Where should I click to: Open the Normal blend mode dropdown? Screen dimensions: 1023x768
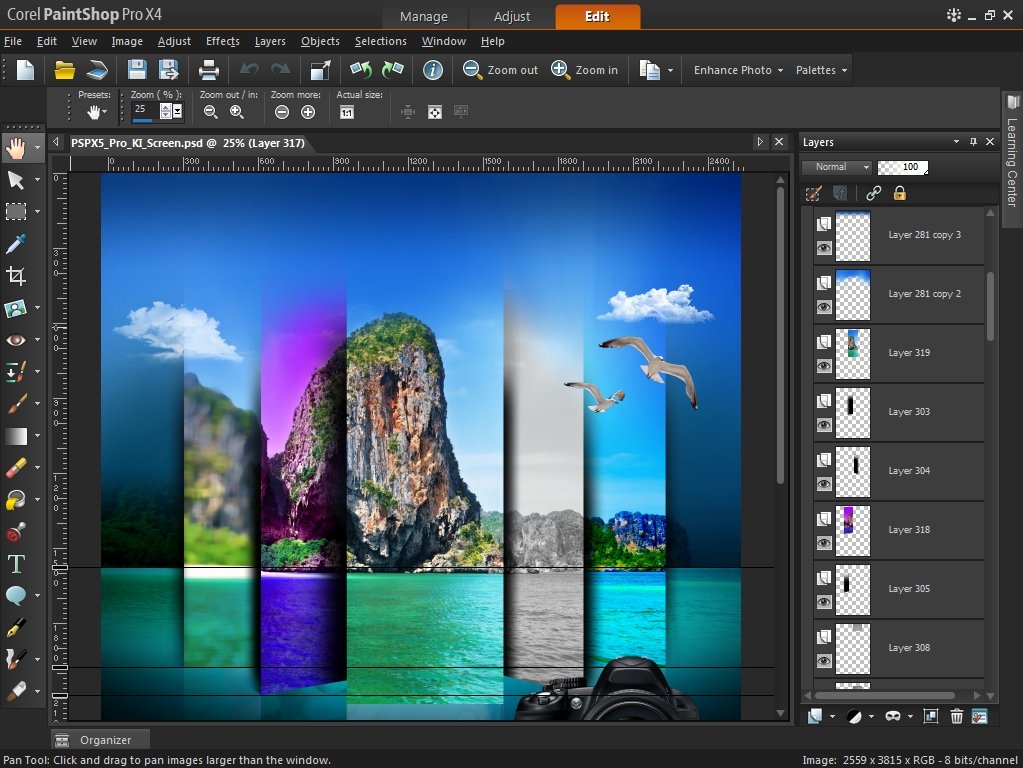pos(837,167)
